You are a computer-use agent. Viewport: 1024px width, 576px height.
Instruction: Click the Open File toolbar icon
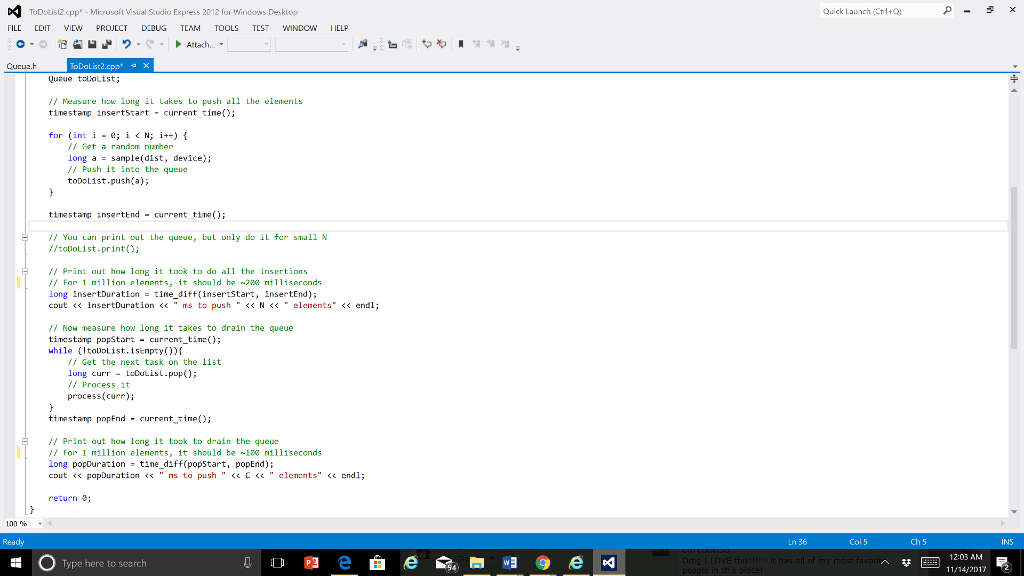tap(79, 43)
